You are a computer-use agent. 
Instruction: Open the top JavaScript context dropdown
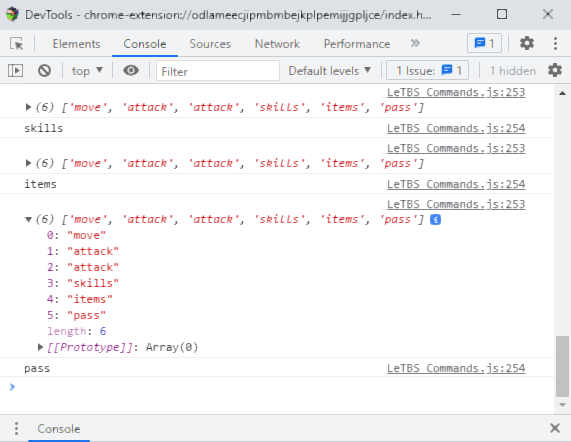click(x=87, y=71)
